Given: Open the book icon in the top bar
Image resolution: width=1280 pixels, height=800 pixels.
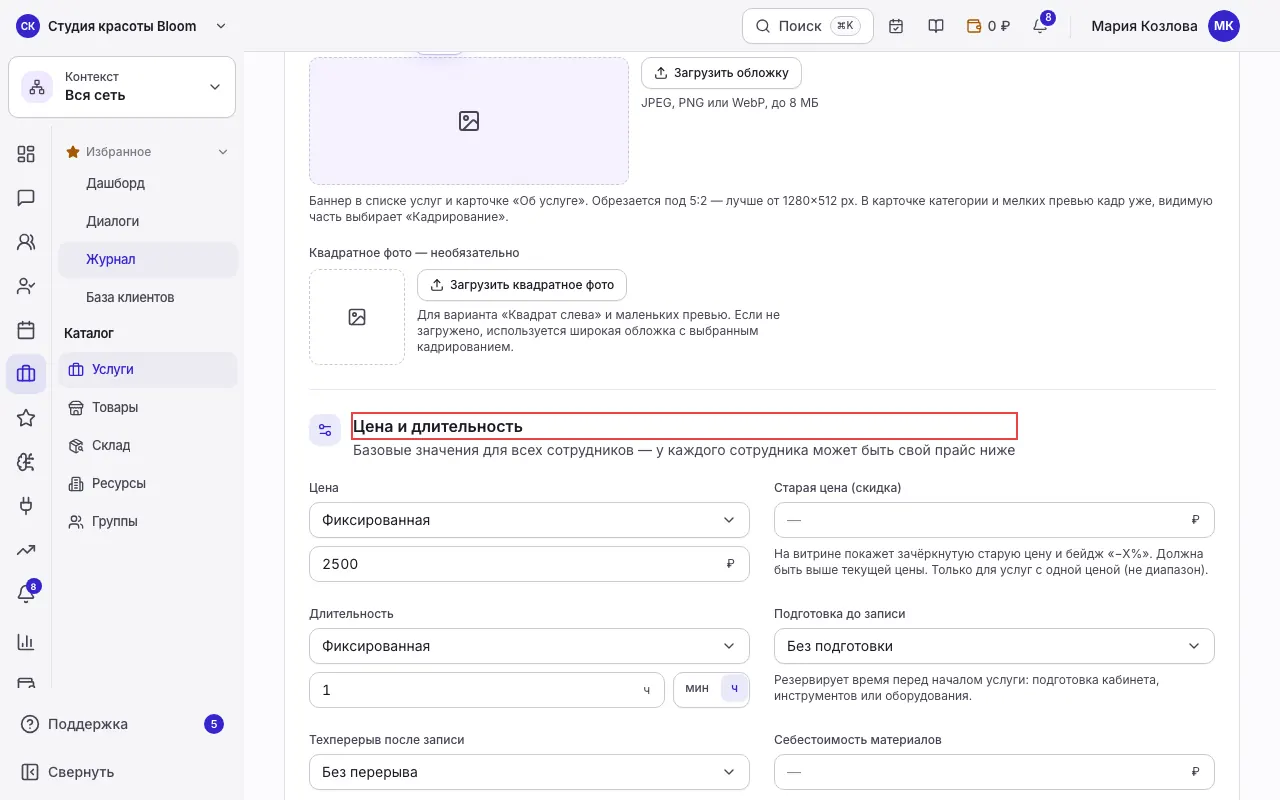Looking at the screenshot, I should 936,26.
